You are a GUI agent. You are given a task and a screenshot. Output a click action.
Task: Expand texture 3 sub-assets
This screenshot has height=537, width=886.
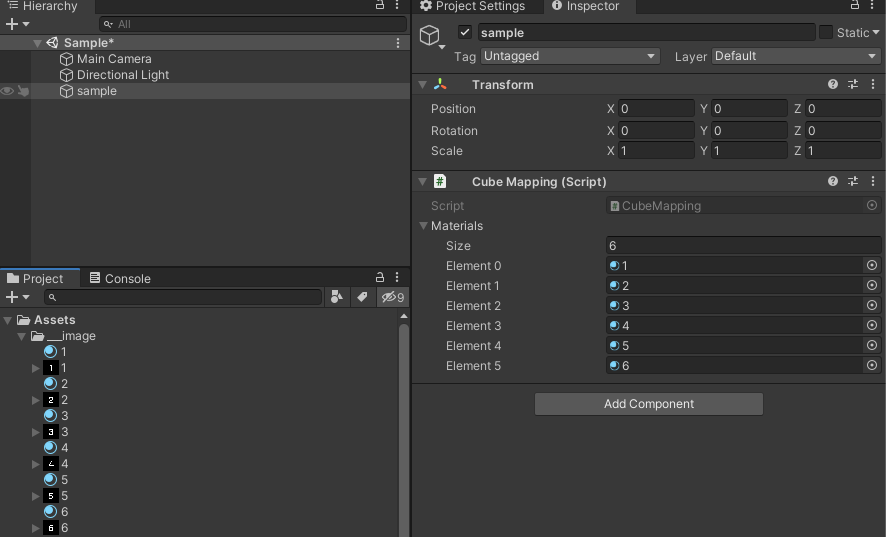36,432
